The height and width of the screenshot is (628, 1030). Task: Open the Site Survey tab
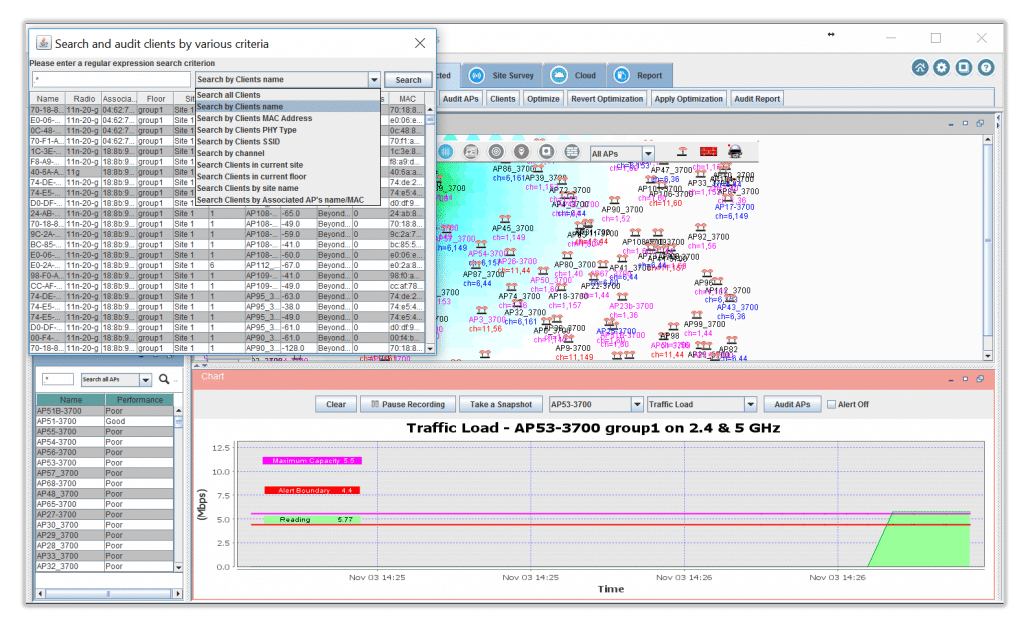tap(502, 76)
